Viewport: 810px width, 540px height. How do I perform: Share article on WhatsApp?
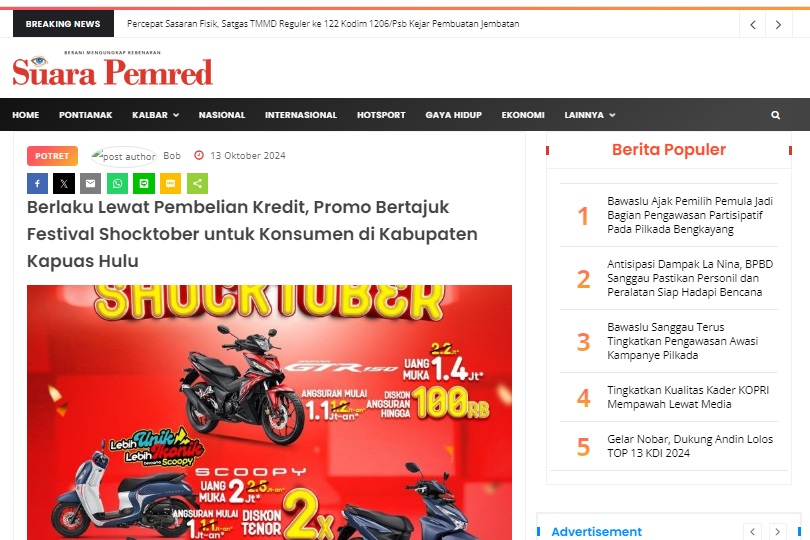(x=117, y=183)
